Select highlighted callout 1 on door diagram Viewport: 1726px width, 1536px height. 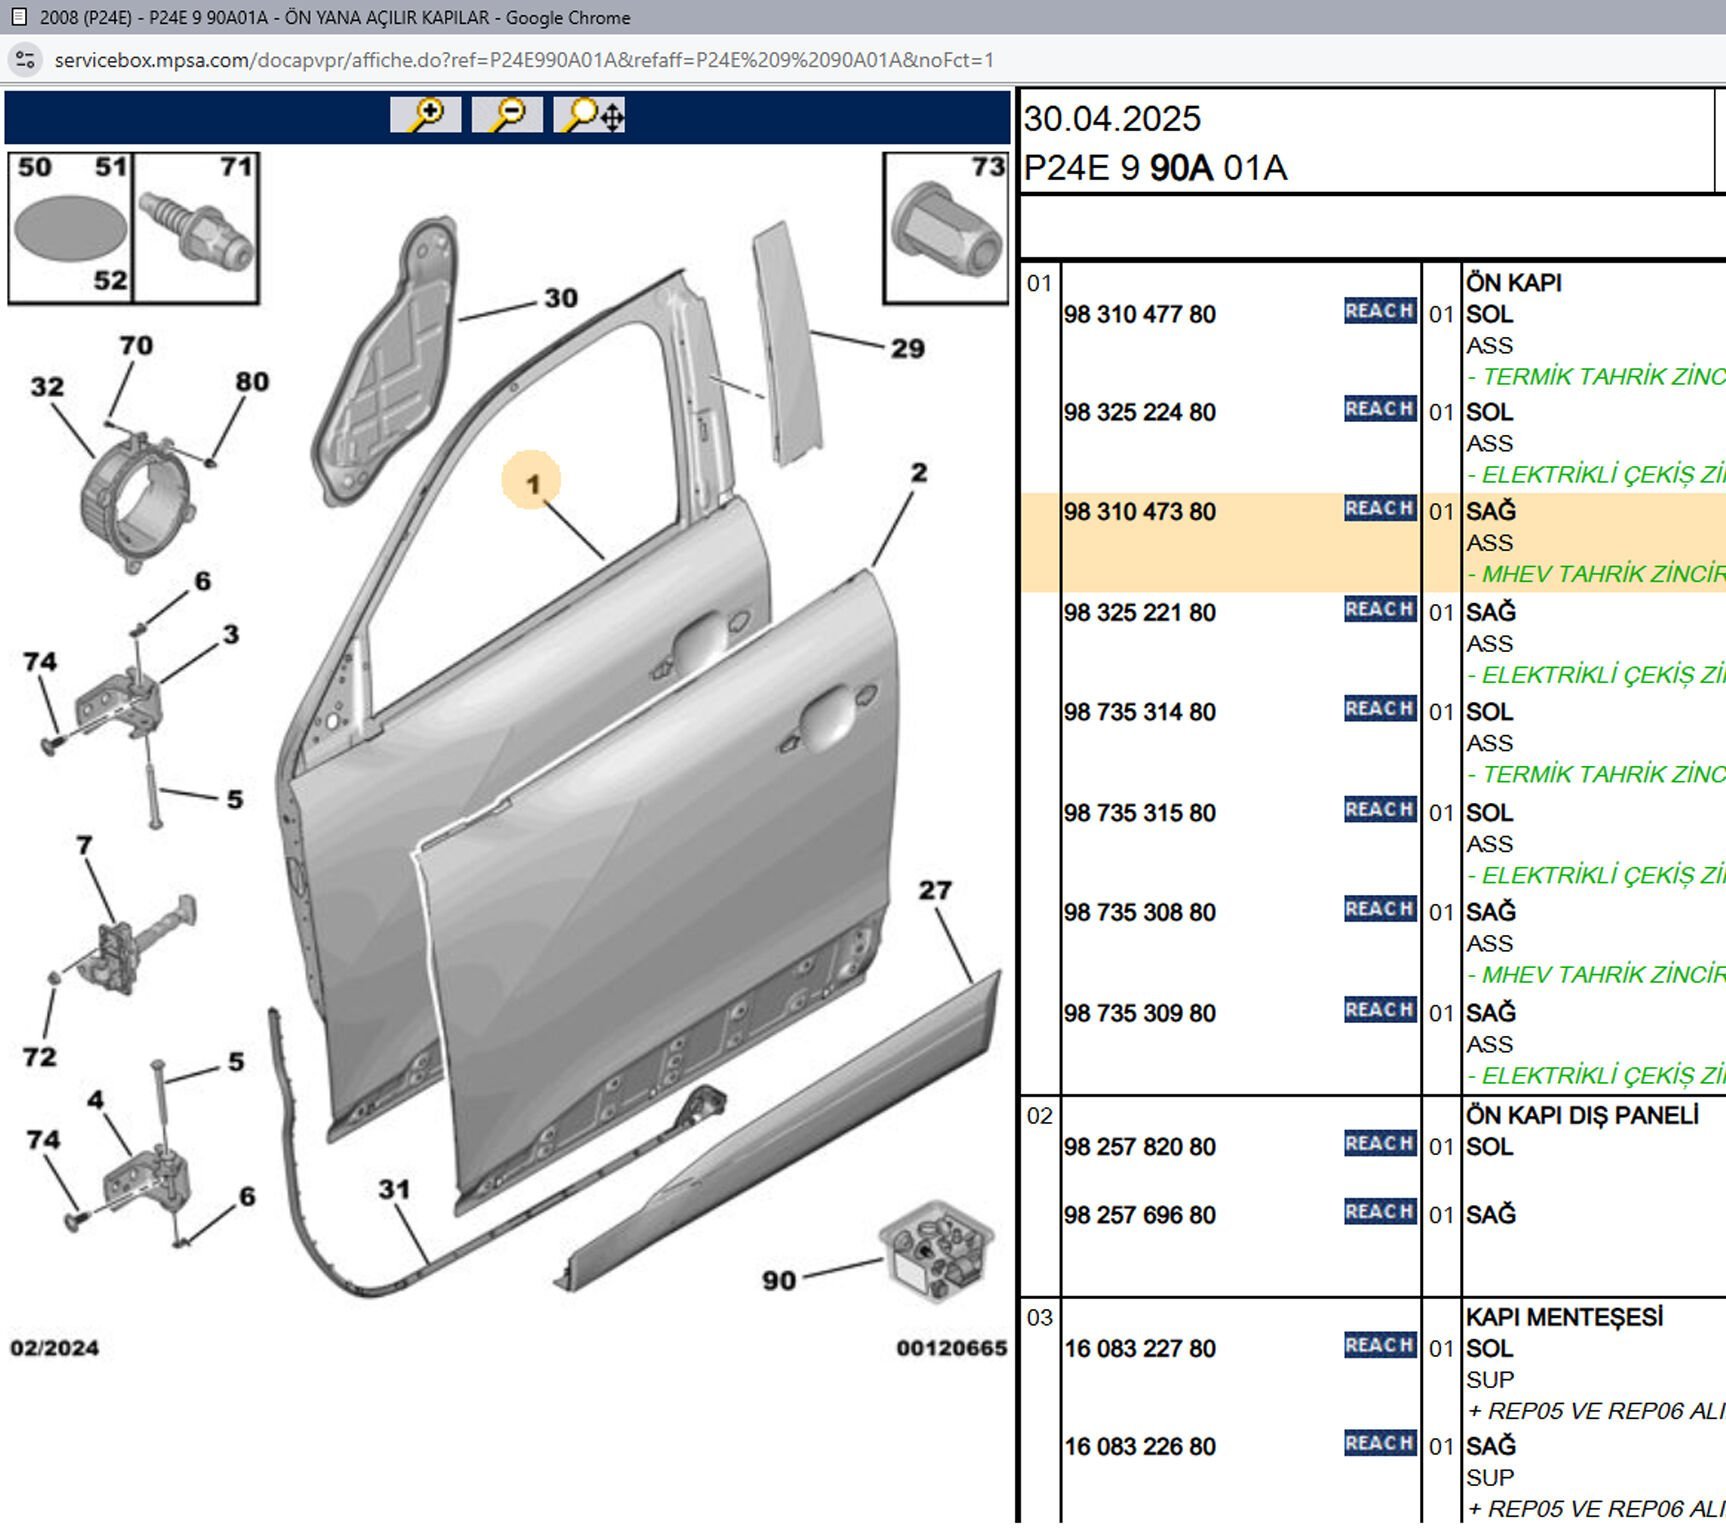(532, 484)
